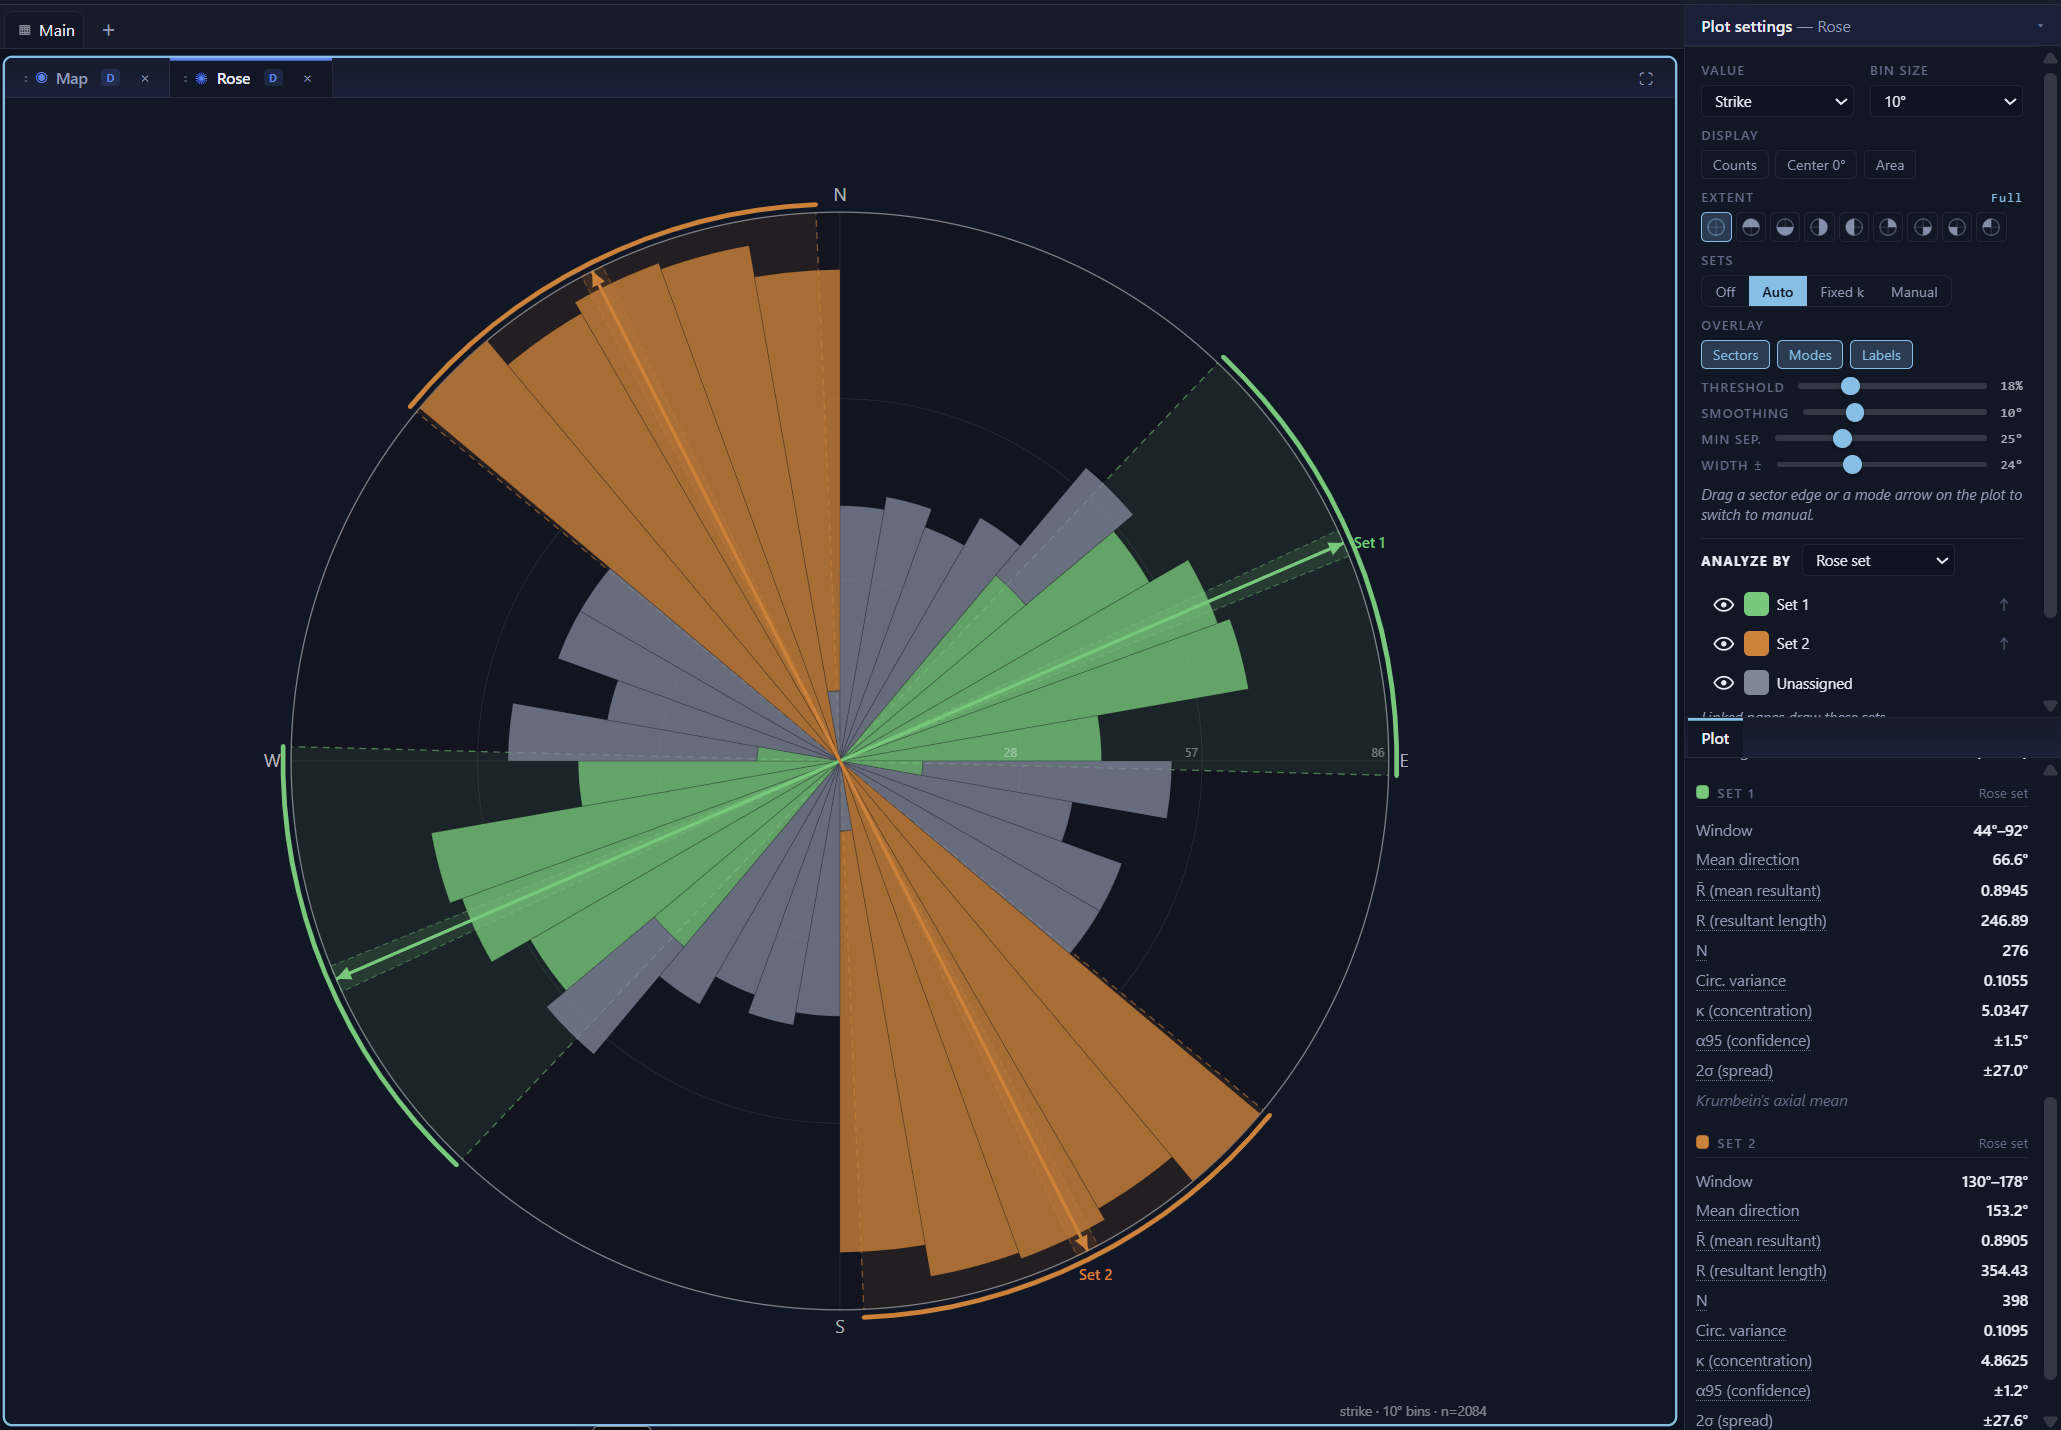This screenshot has height=1430, width=2061.
Task: Set sets mode to Fixed k
Action: pos(1842,292)
